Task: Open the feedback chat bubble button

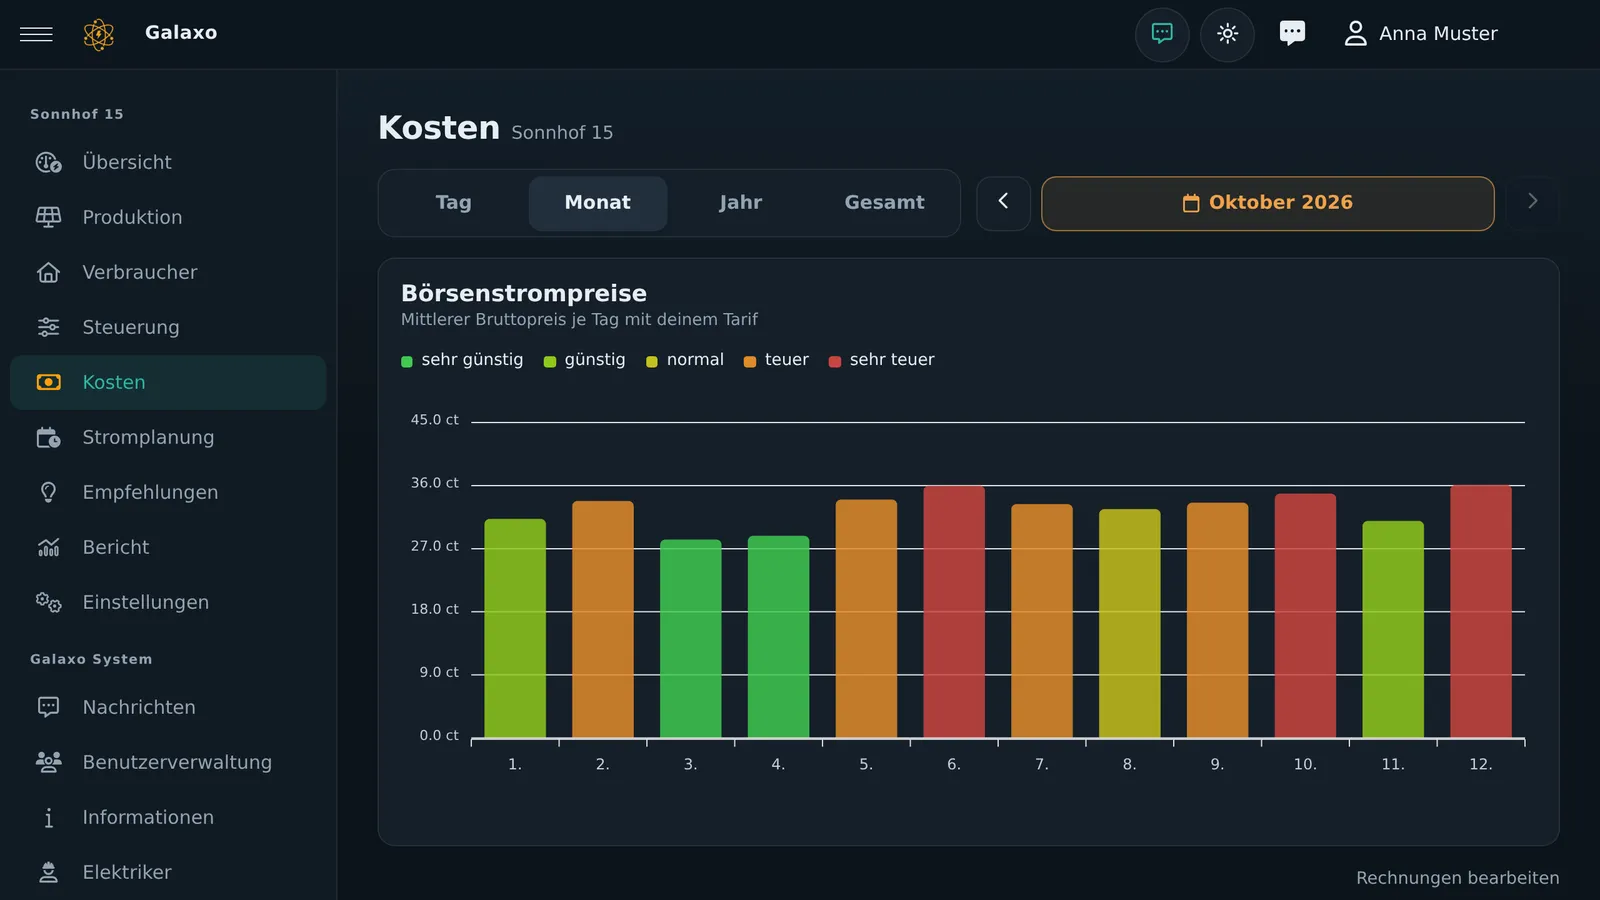Action: coord(1162,34)
